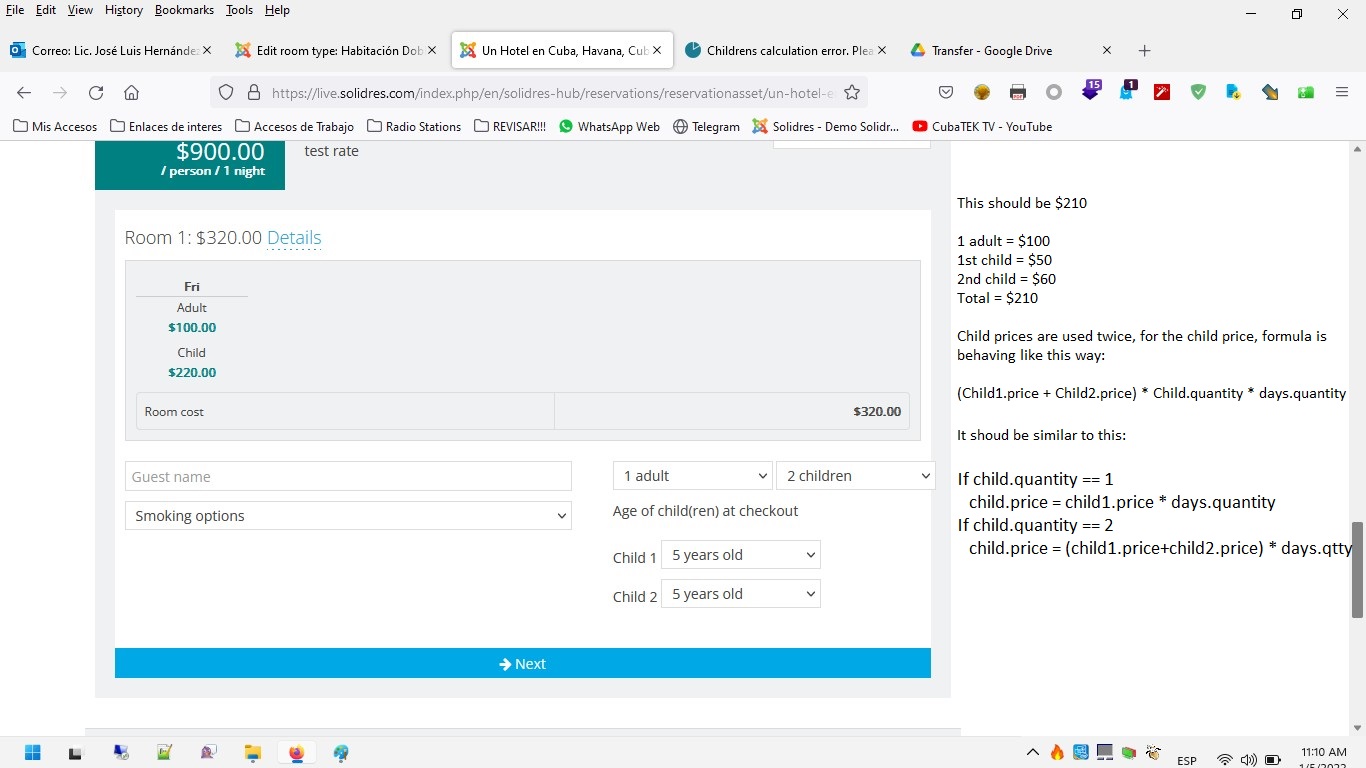Open the Windows Start menu
This screenshot has width=1366, height=768.
33,753
